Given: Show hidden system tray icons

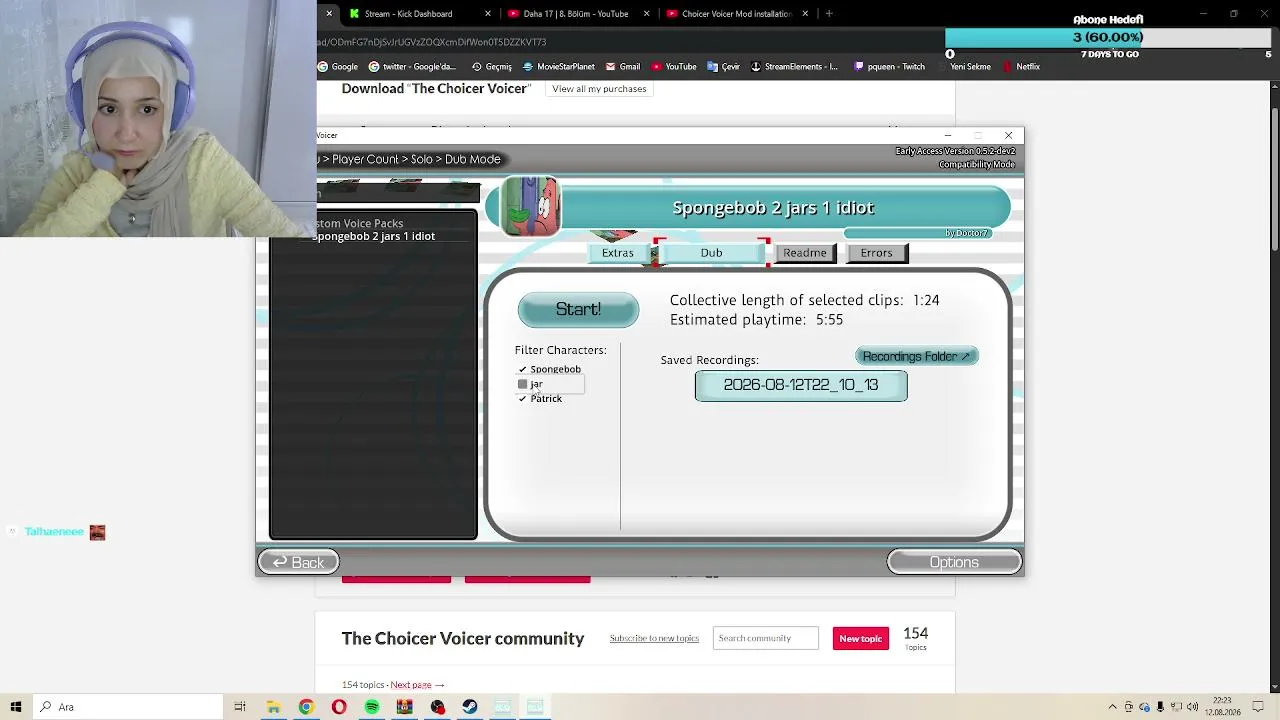Looking at the screenshot, I should point(1112,707).
